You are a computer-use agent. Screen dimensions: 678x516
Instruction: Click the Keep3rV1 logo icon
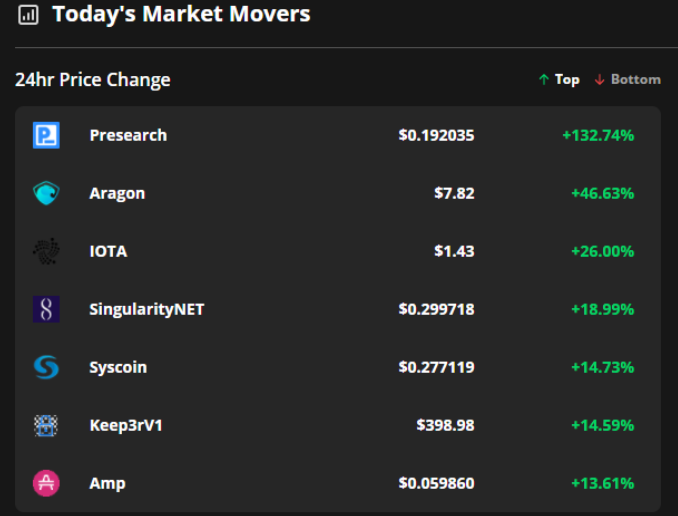point(46,425)
